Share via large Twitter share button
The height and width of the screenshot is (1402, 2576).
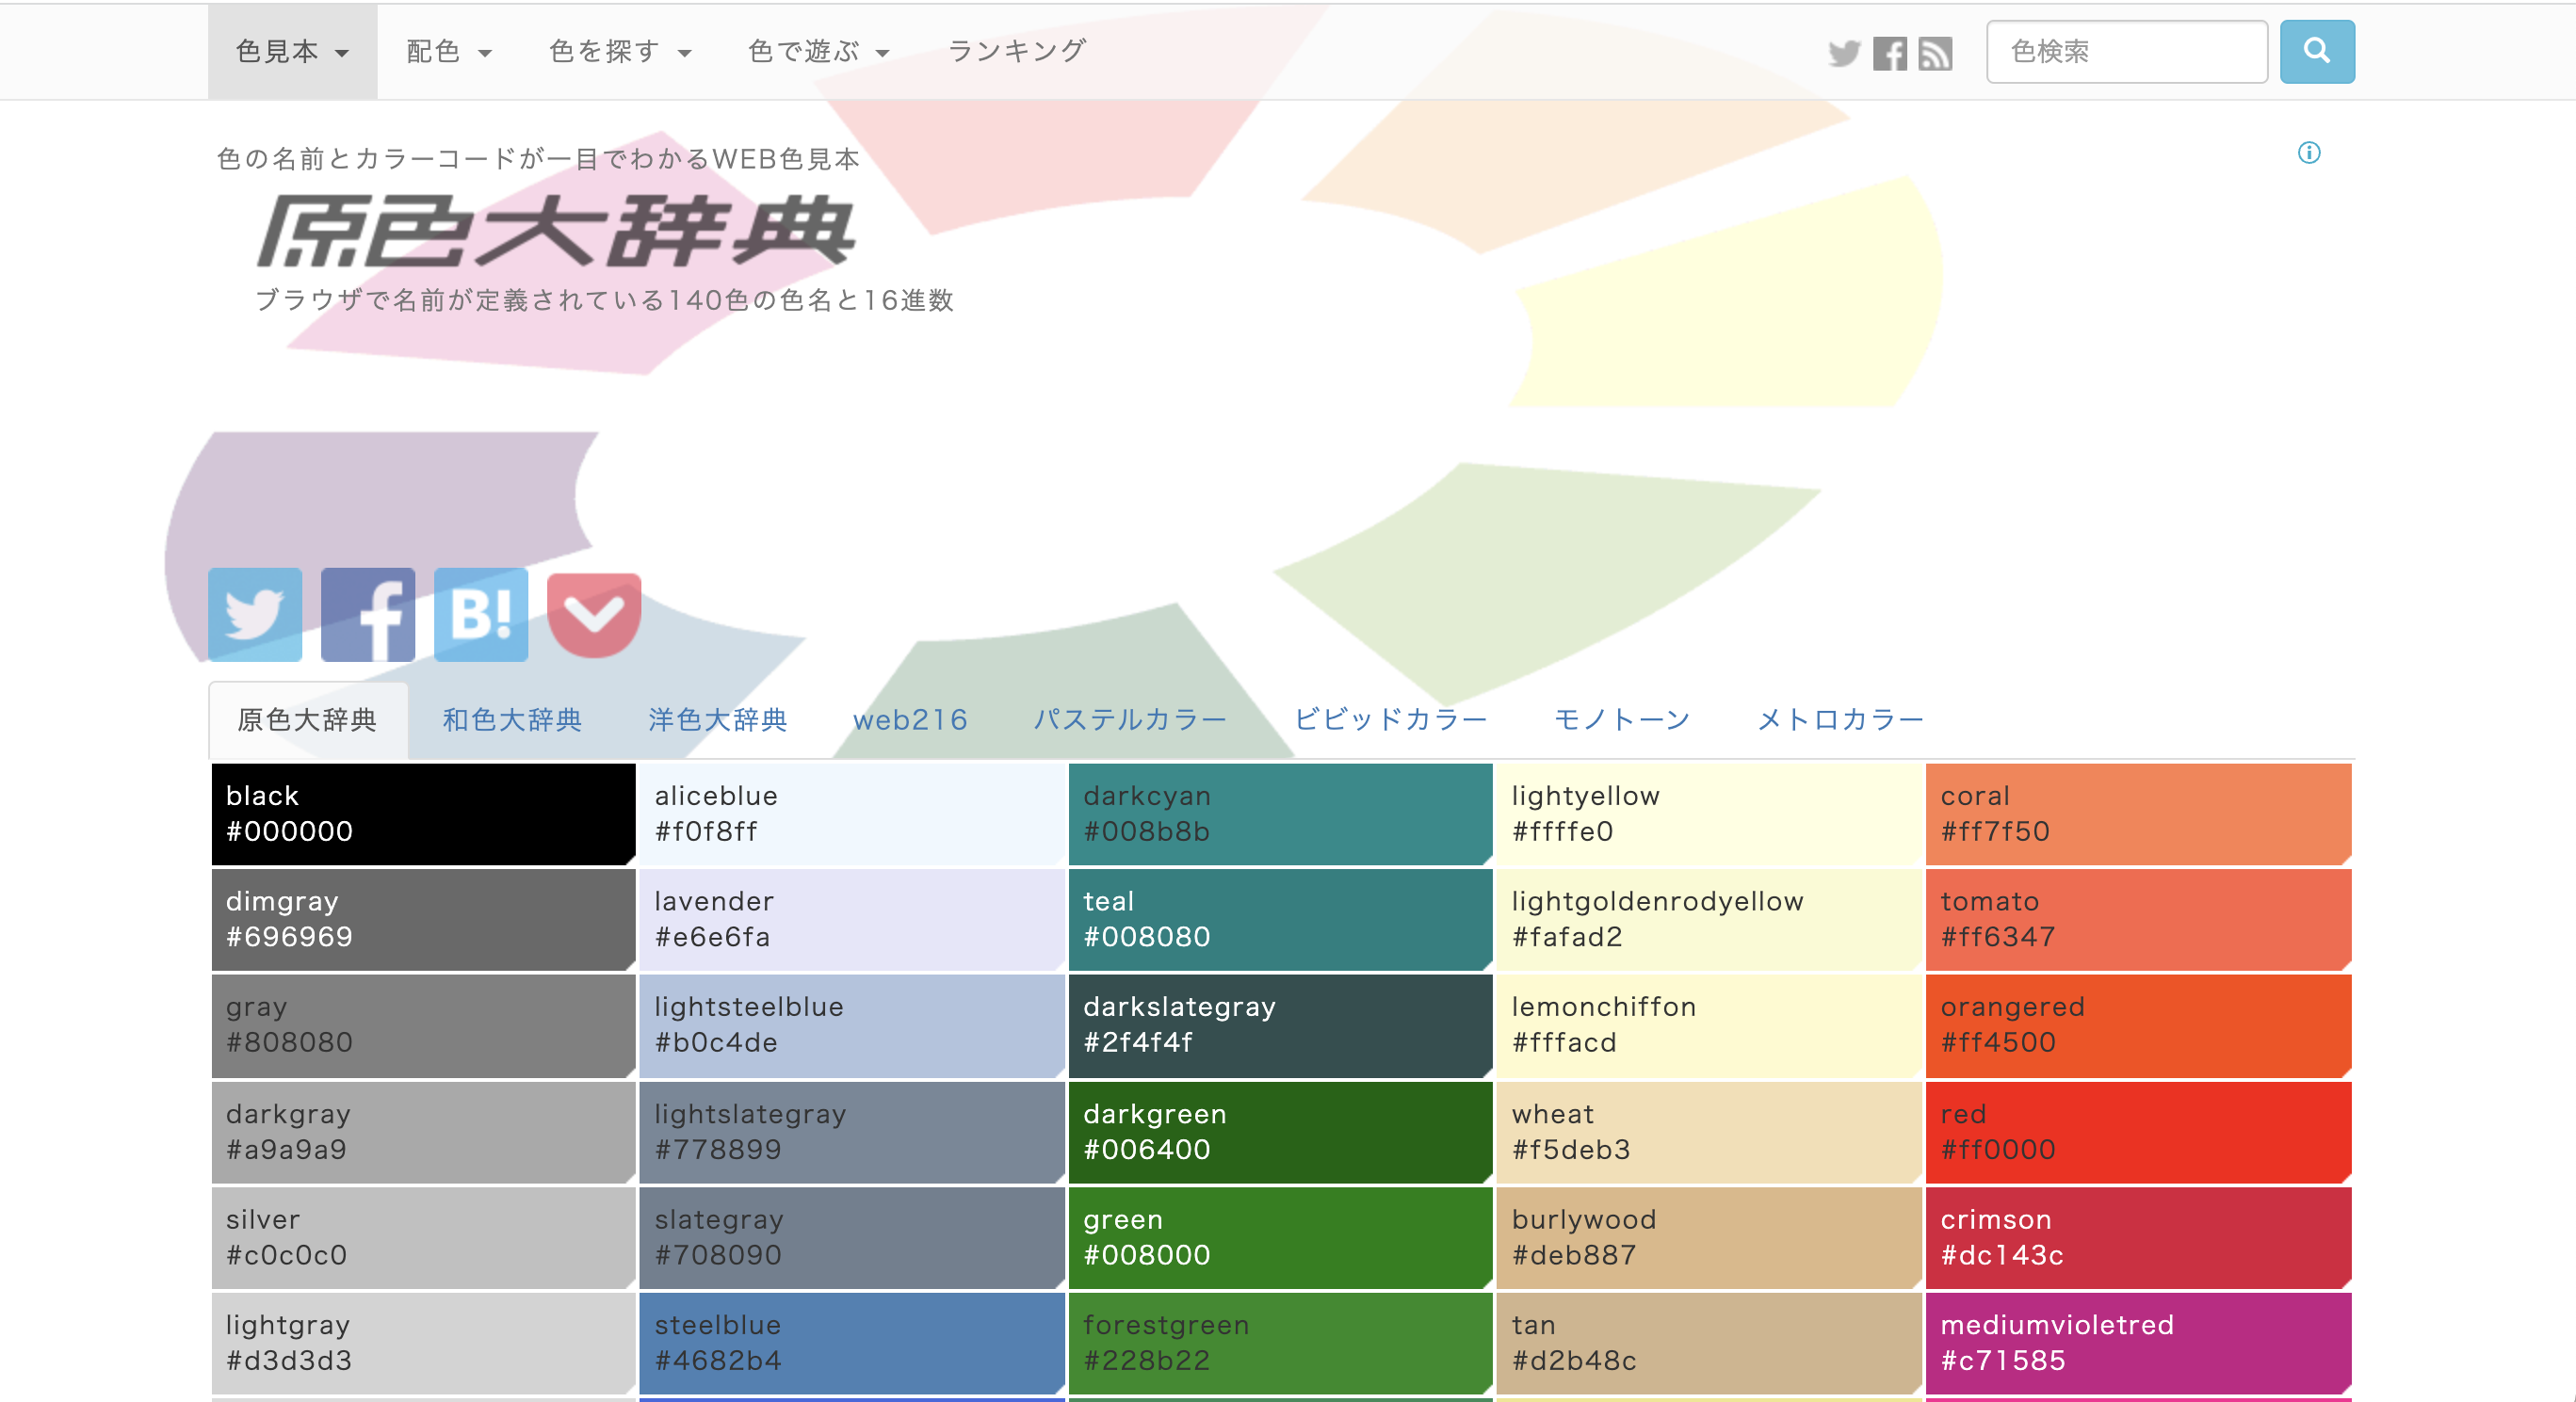coord(255,614)
